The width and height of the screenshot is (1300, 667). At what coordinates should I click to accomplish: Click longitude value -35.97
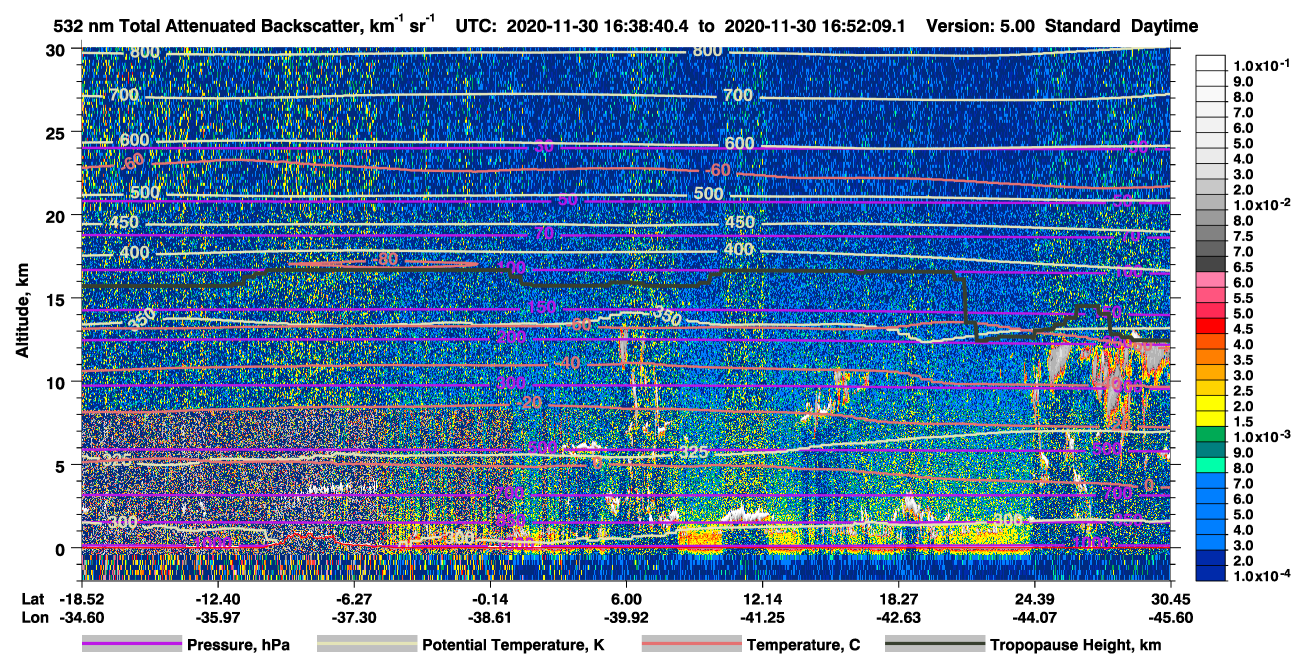click(x=217, y=618)
